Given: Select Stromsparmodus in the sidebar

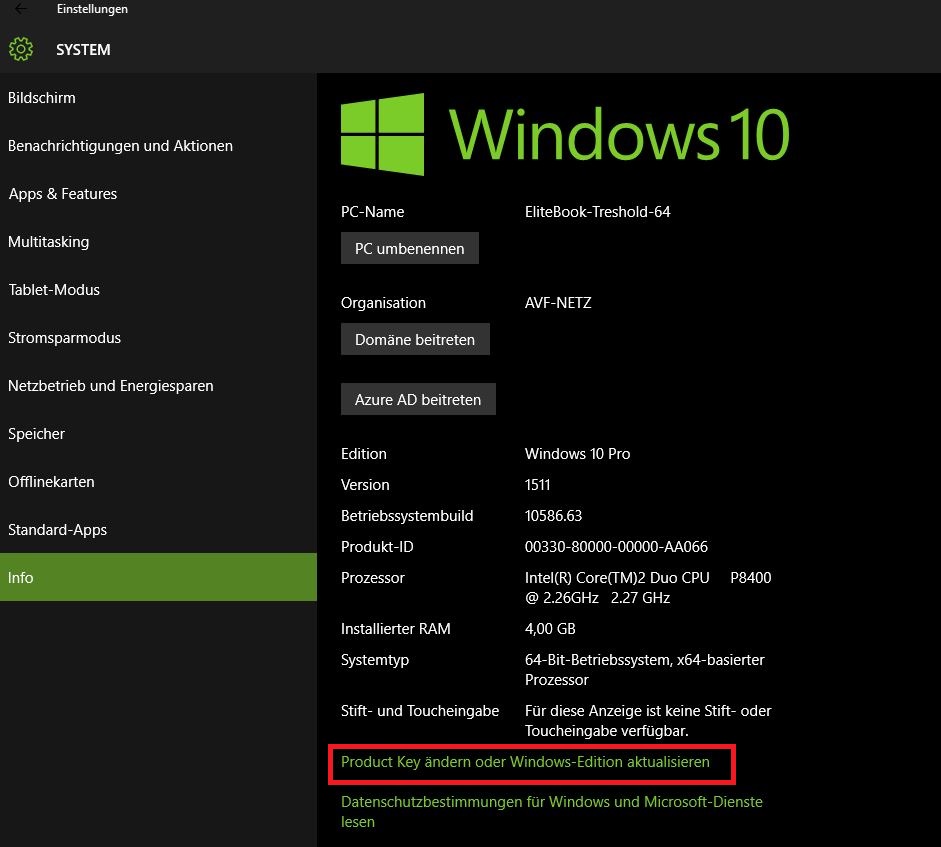Looking at the screenshot, I should pos(158,338).
